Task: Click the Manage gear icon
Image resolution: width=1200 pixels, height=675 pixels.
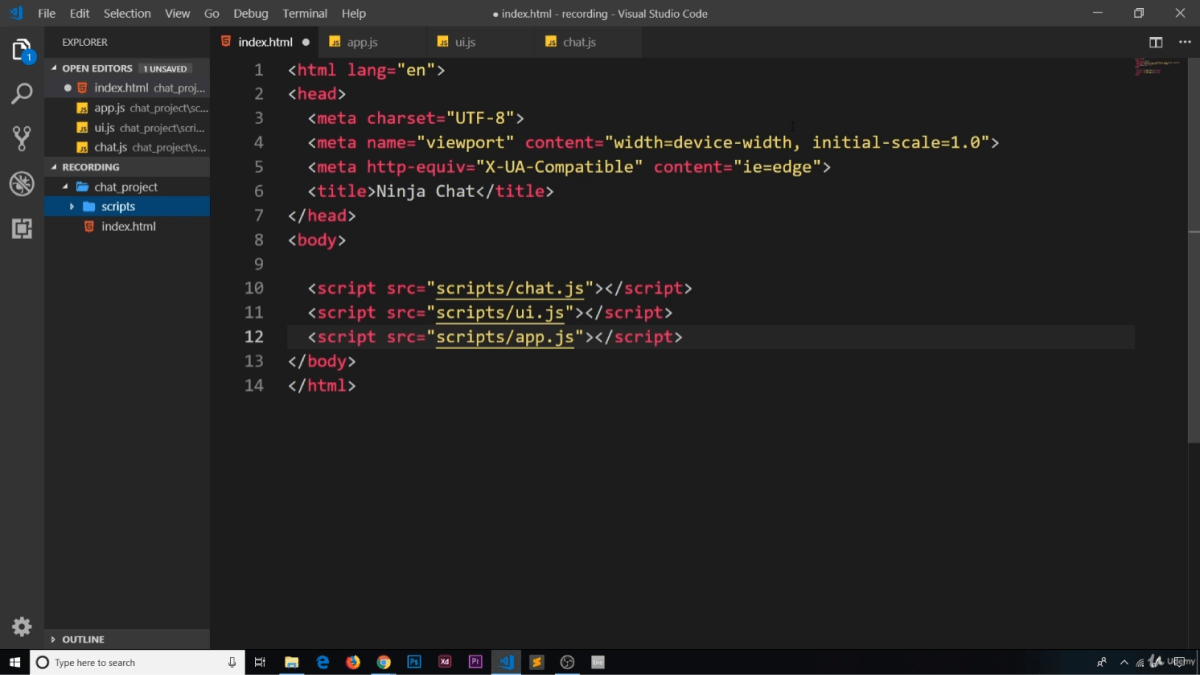Action: coord(21,627)
